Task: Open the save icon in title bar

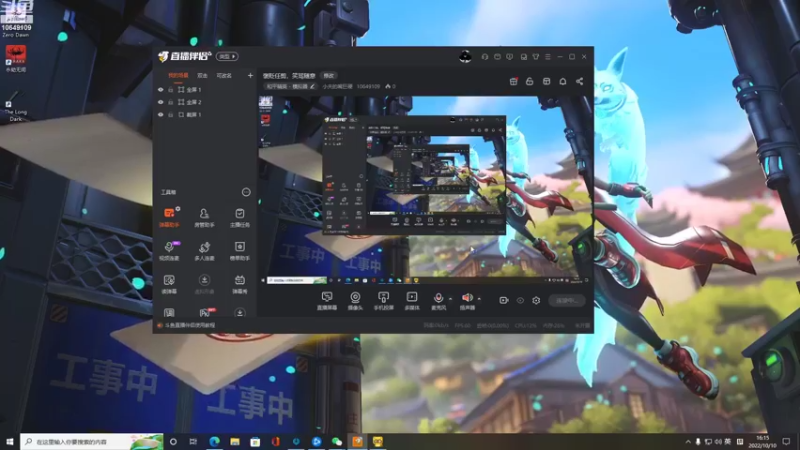Action: [523, 57]
